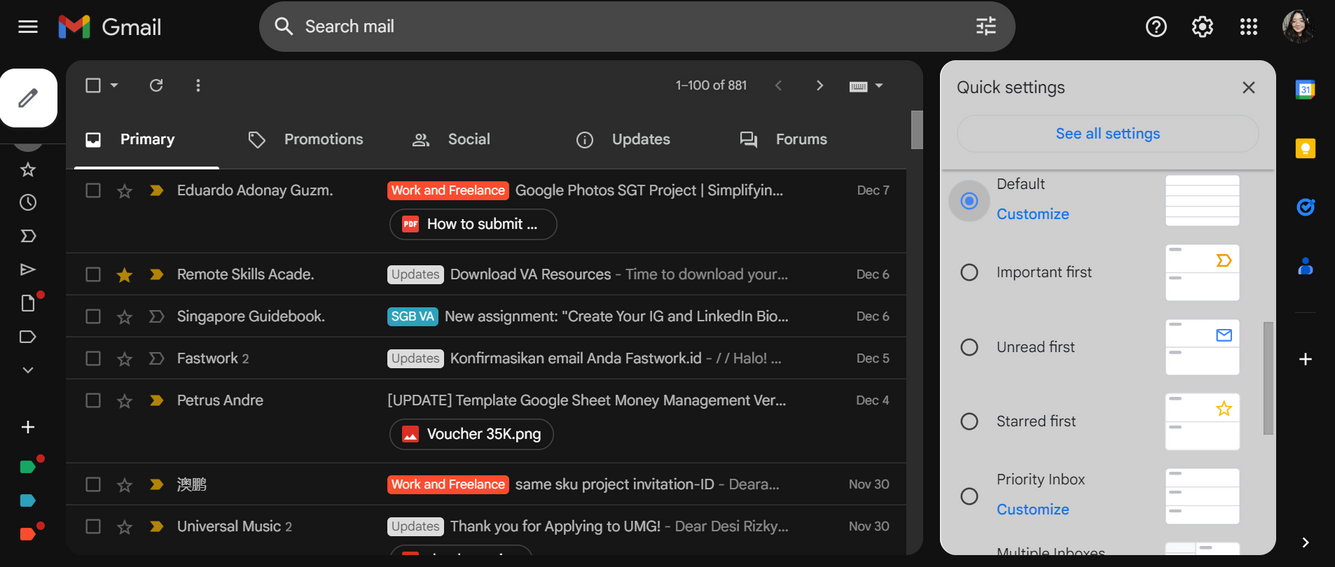Open Google Tasks side panel icon
1335x567 pixels.
pos(1305,207)
